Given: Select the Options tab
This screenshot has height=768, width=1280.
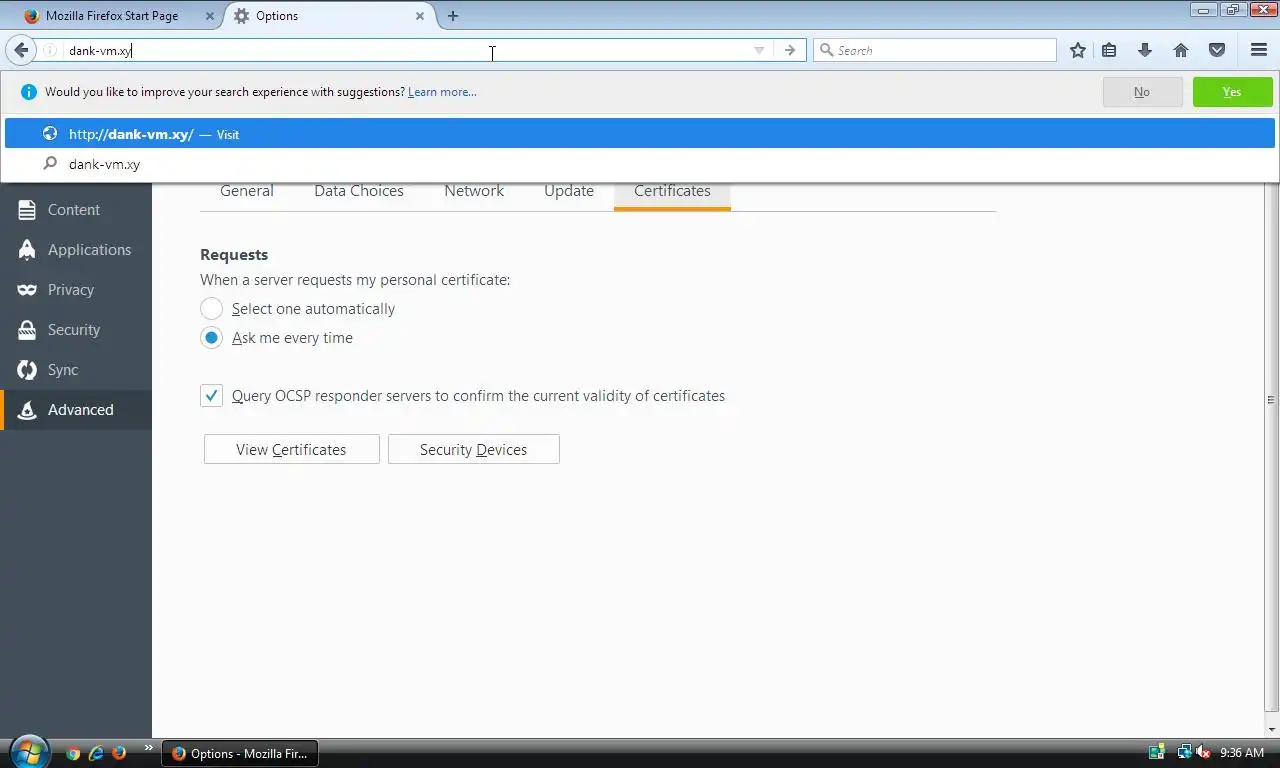Looking at the screenshot, I should 330,16.
